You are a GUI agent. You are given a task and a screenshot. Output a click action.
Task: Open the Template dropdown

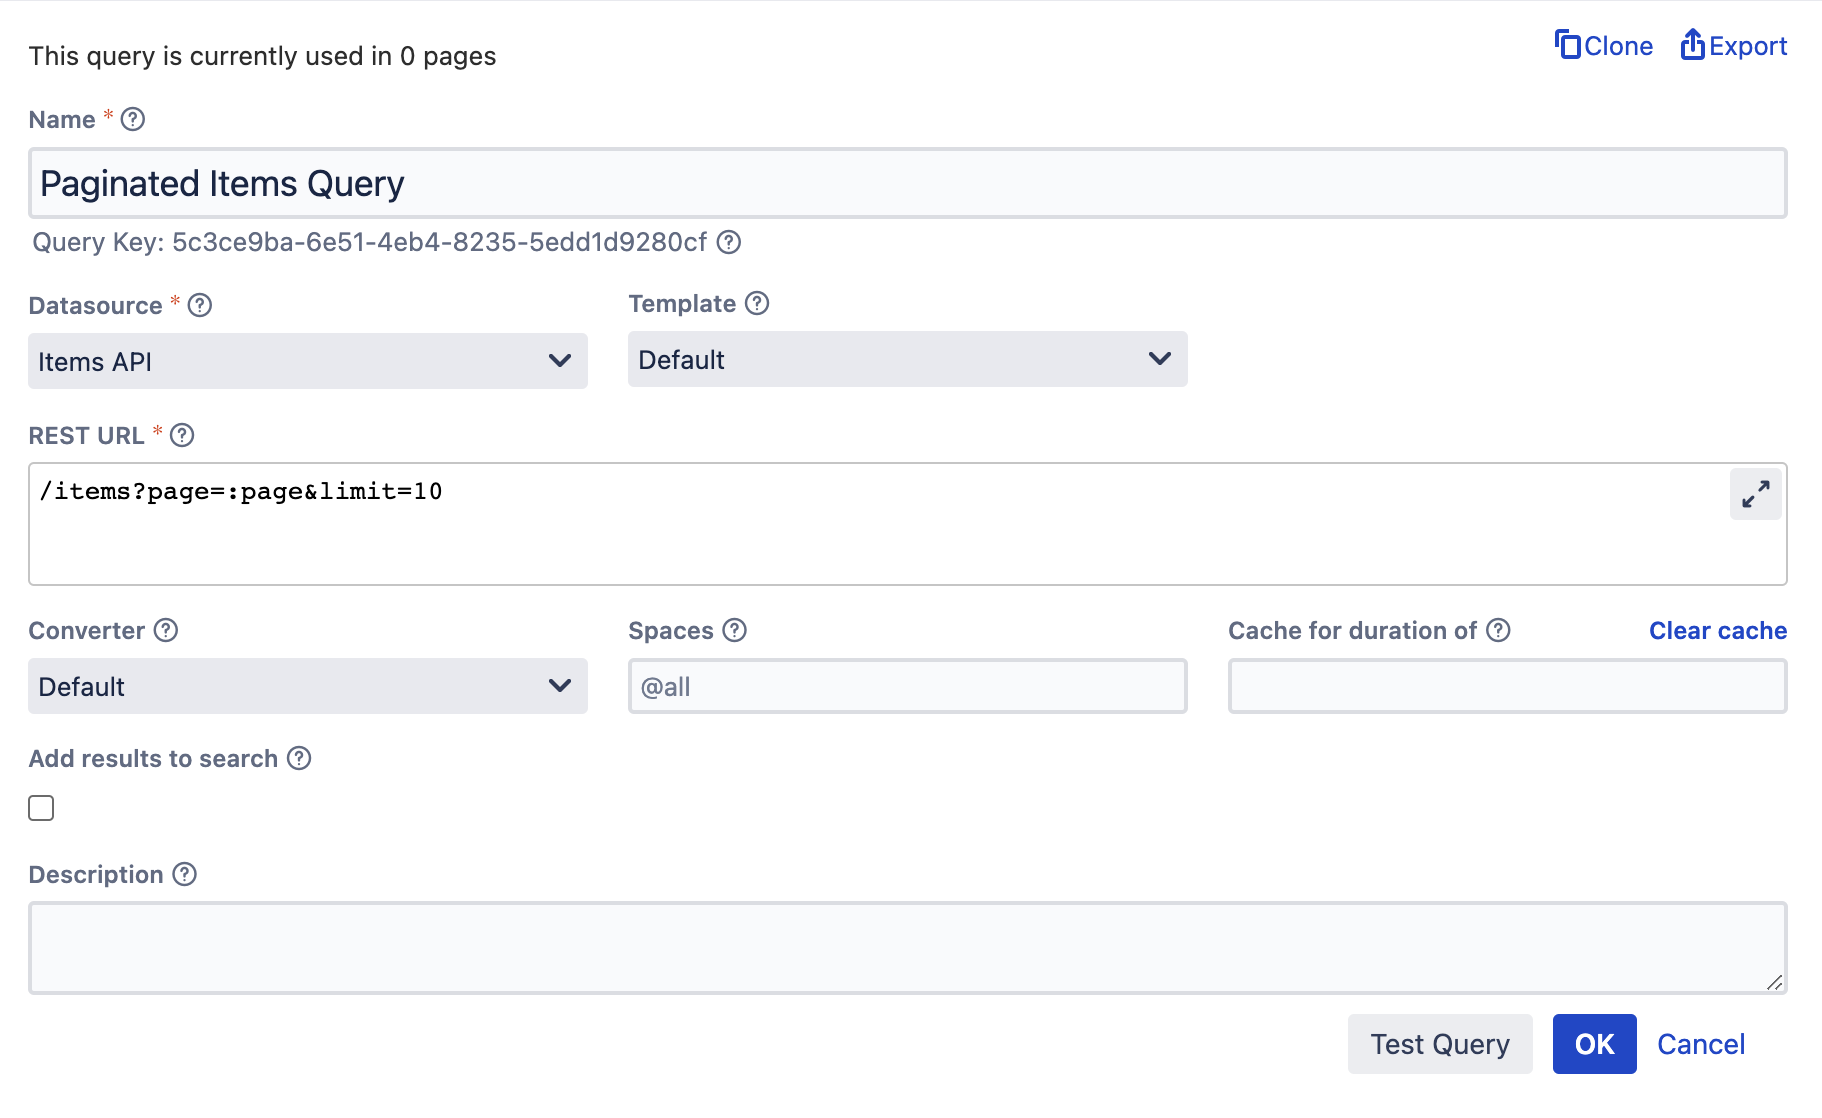[x=907, y=359]
